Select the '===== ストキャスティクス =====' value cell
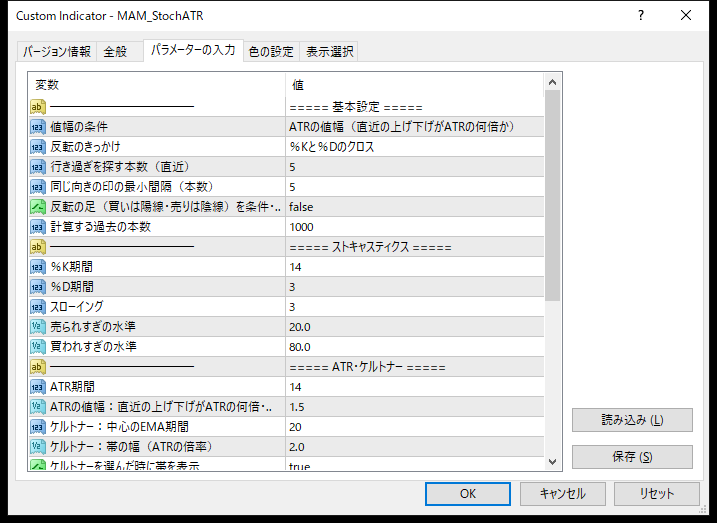 tap(415, 247)
